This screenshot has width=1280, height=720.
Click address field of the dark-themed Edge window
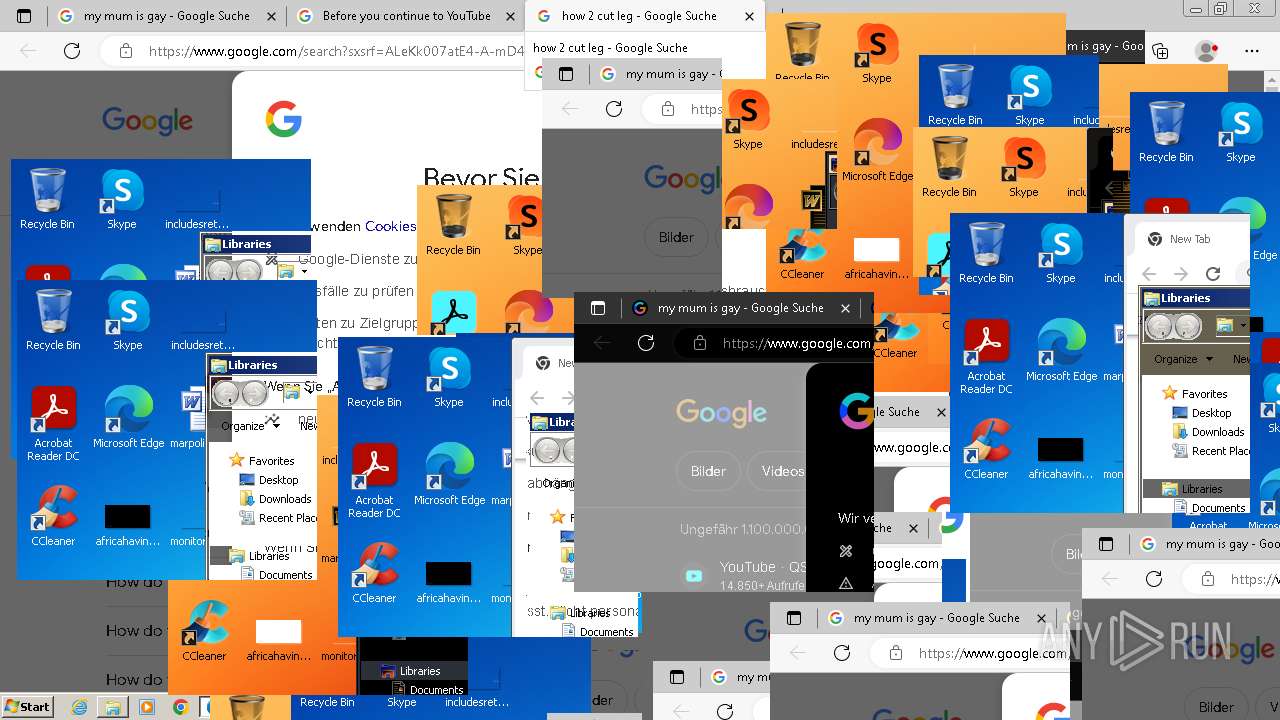773,343
